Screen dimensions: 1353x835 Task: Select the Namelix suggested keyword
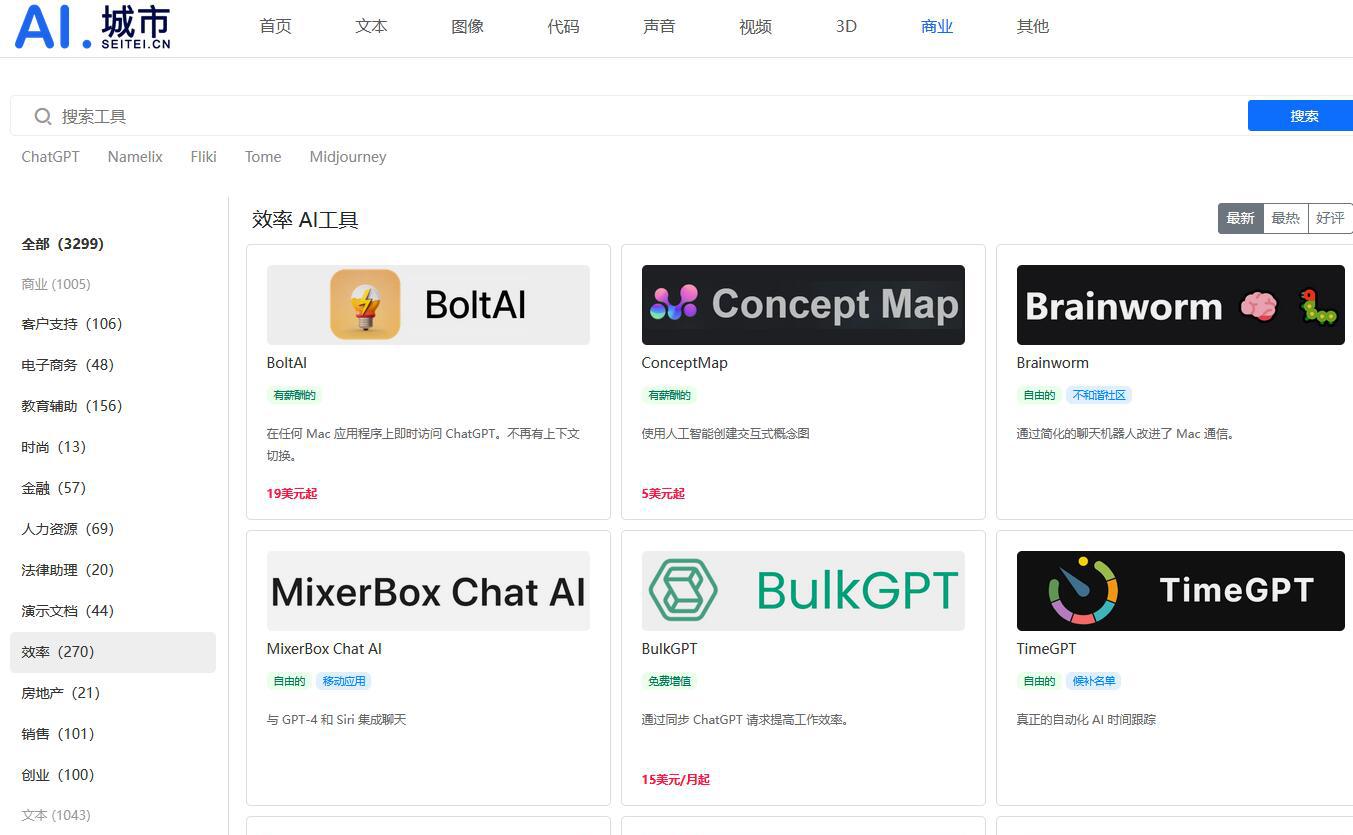pyautogui.click(x=135, y=157)
